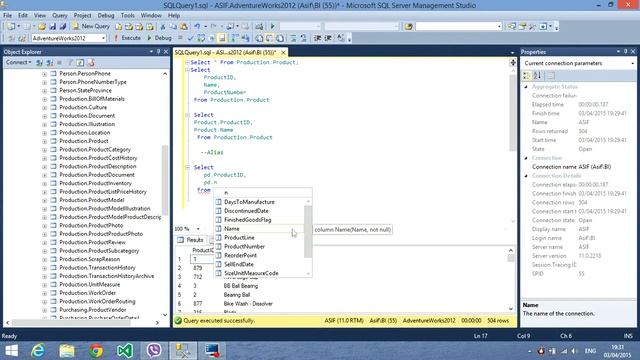The height and width of the screenshot is (360, 640).
Task: Click the Refresh icon in Object Explorer toolbar
Action: point(80,62)
